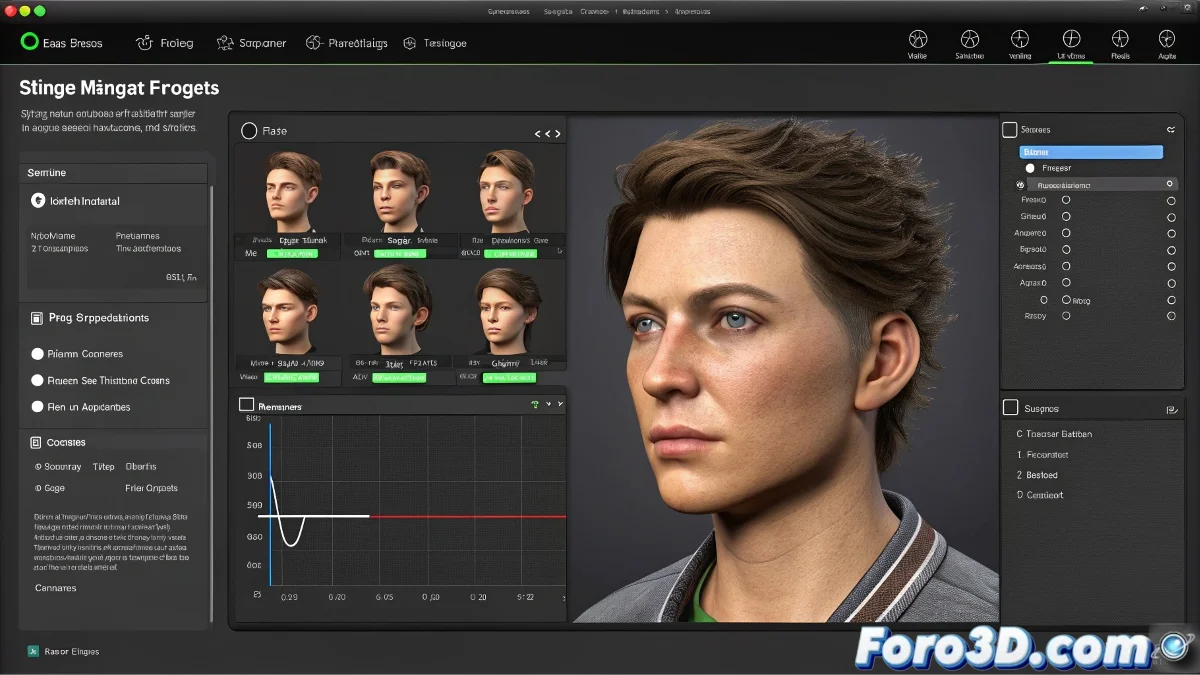This screenshot has height=675, width=1200.
Task: Open the Sarpaner menu item
Action: [x=263, y=43]
